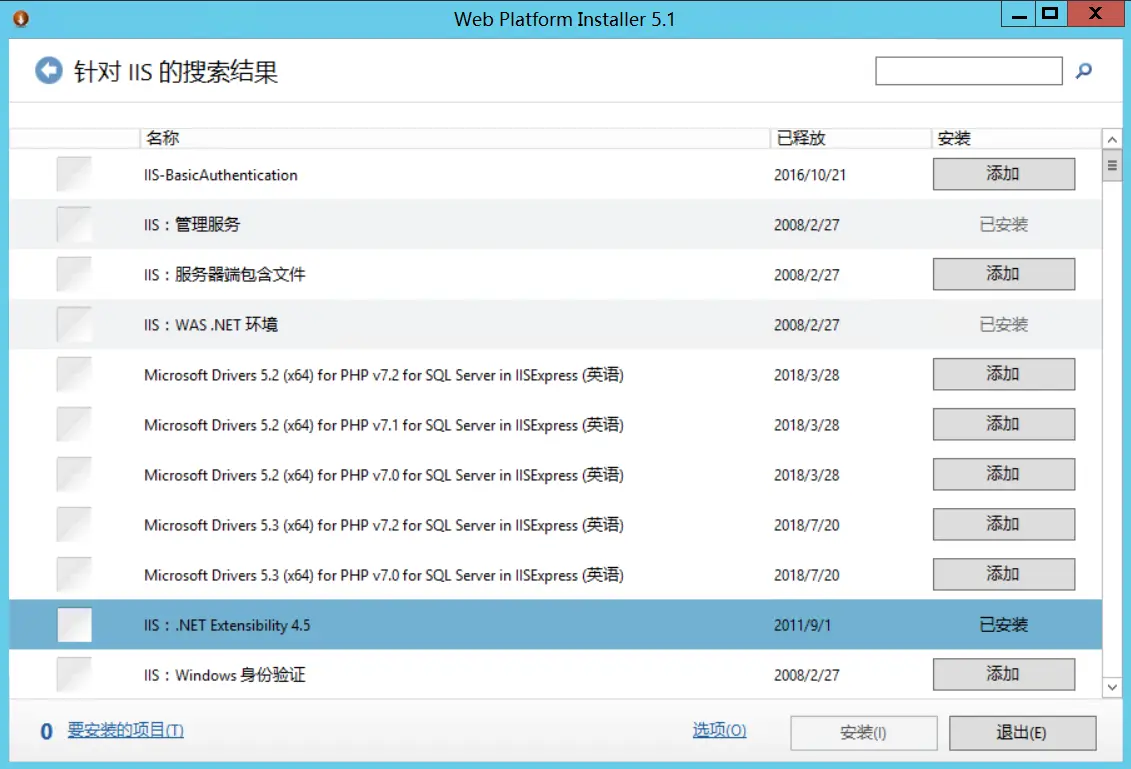The image size is (1131, 769).
Task: Click the icon for IIS：Windows 身份验证 row
Action: point(74,674)
